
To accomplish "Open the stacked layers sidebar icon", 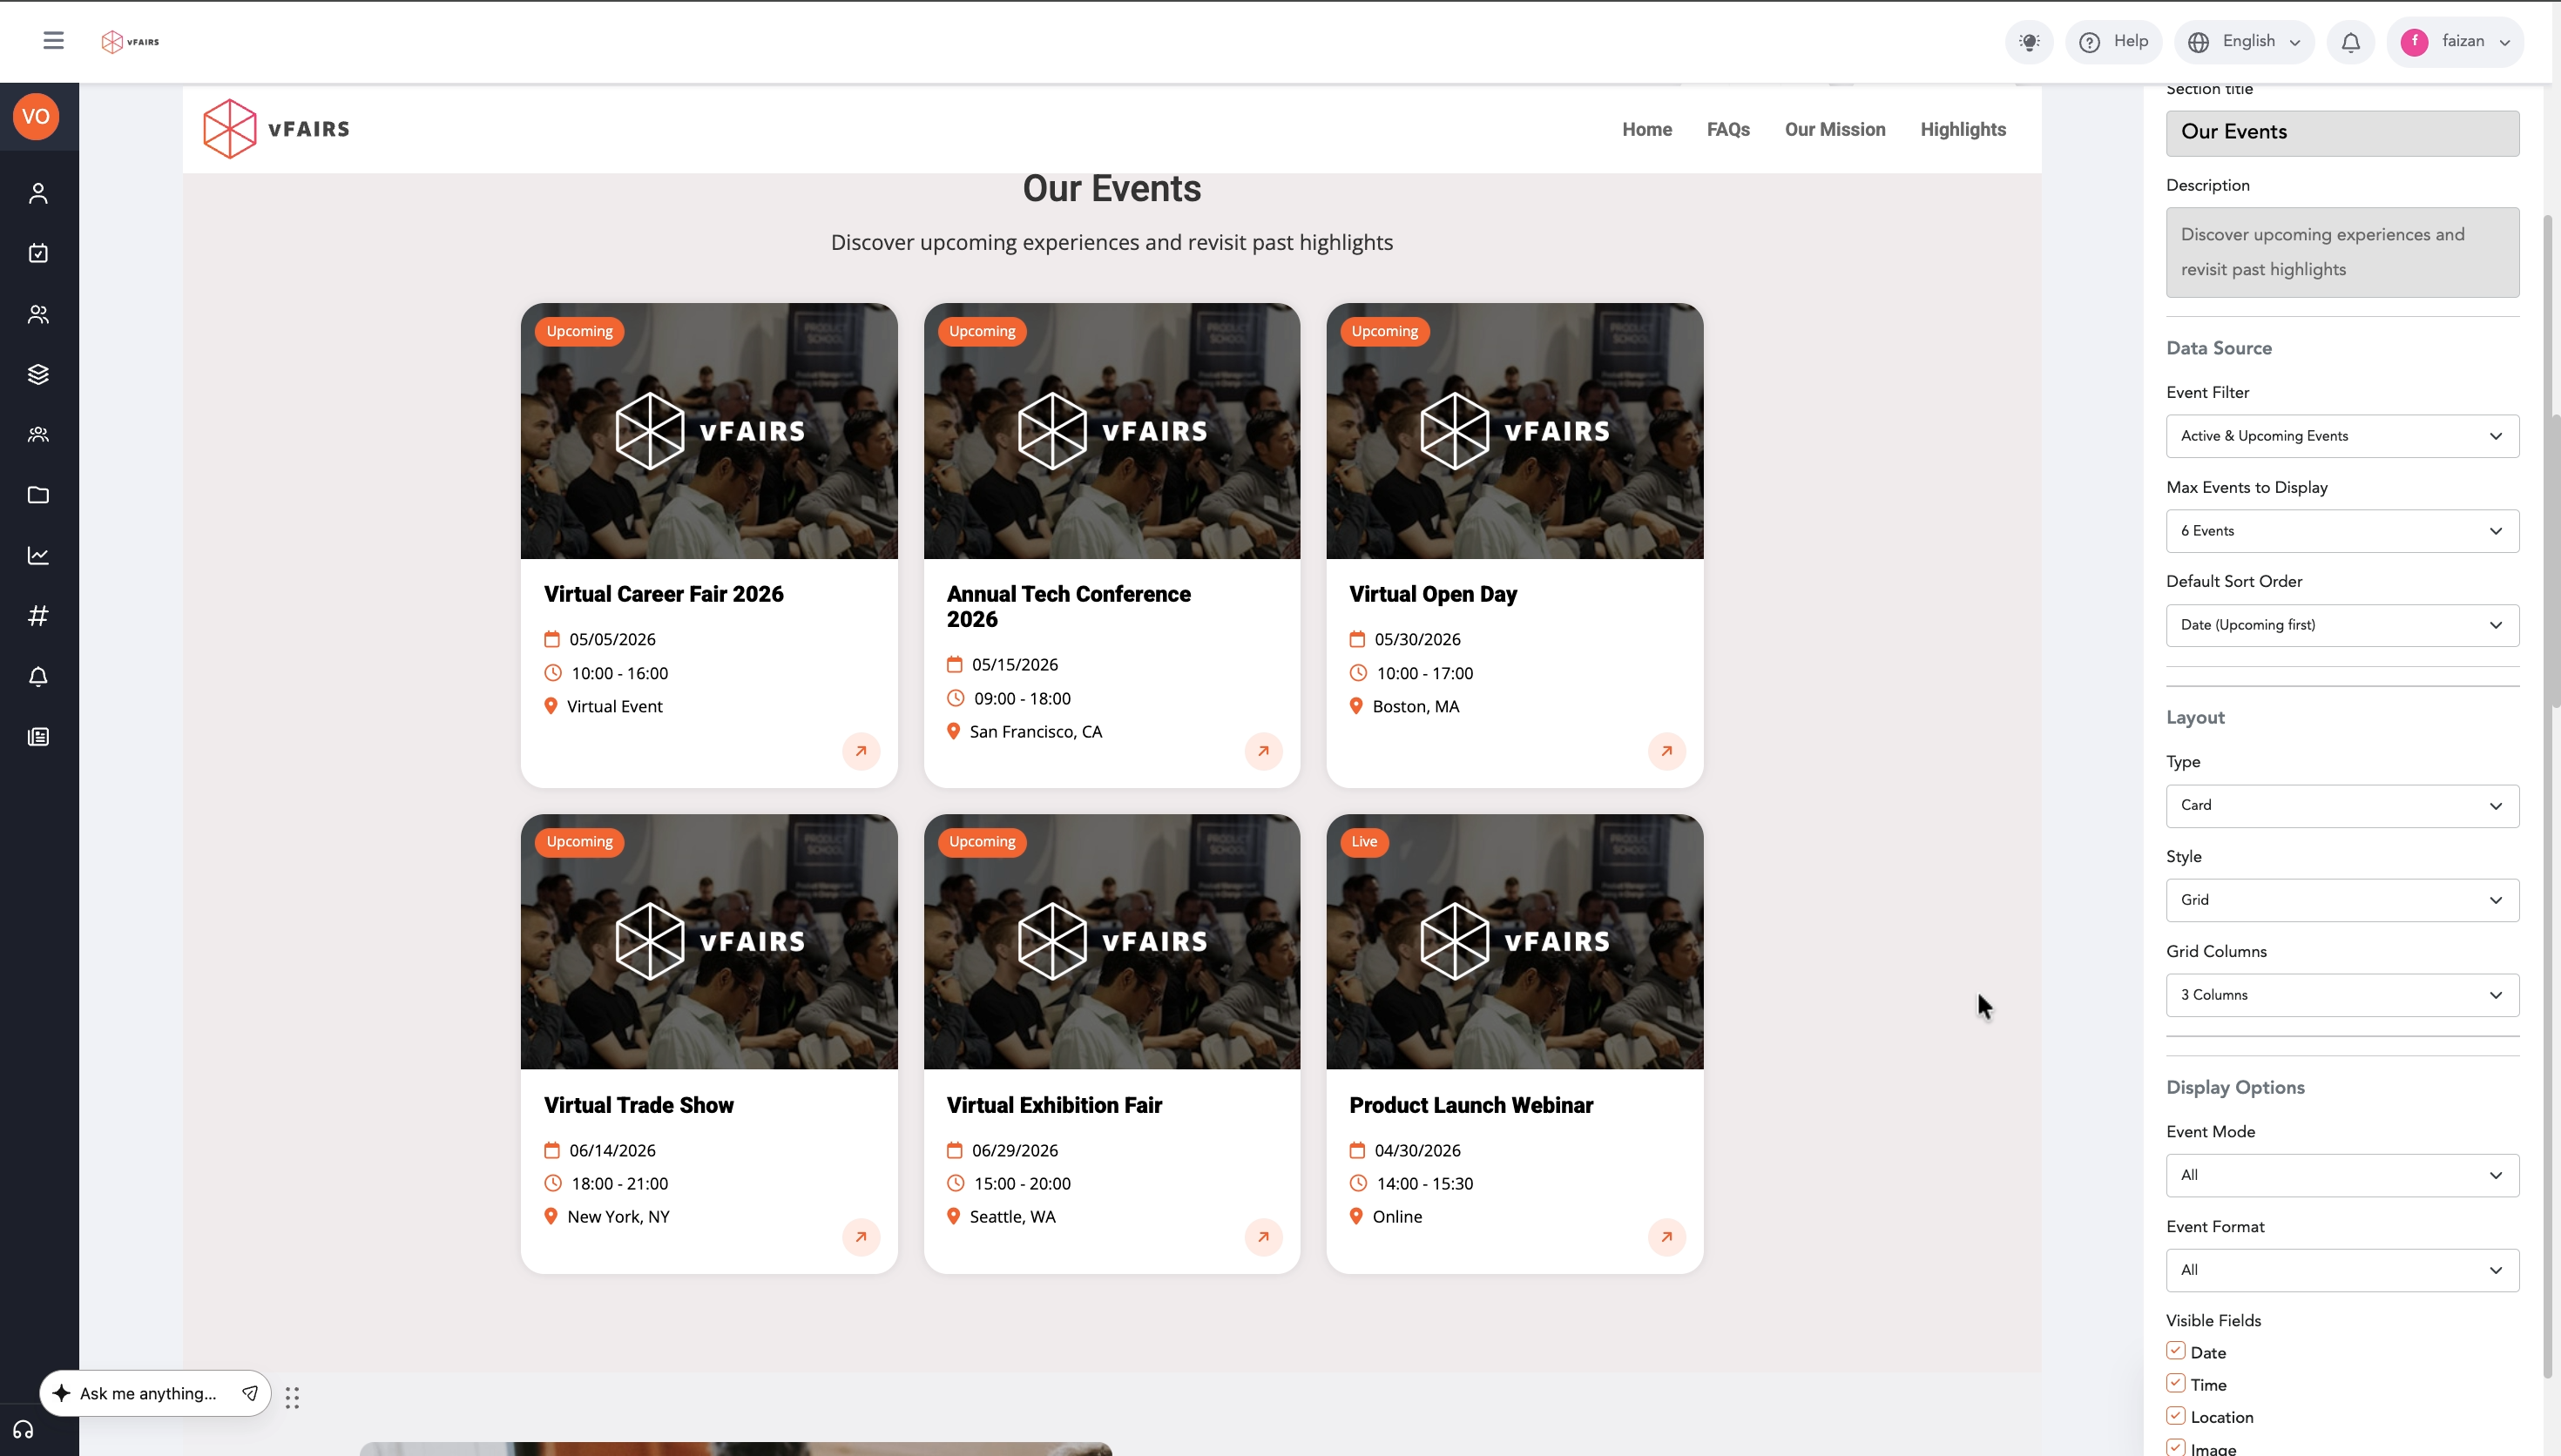I will click(38, 374).
